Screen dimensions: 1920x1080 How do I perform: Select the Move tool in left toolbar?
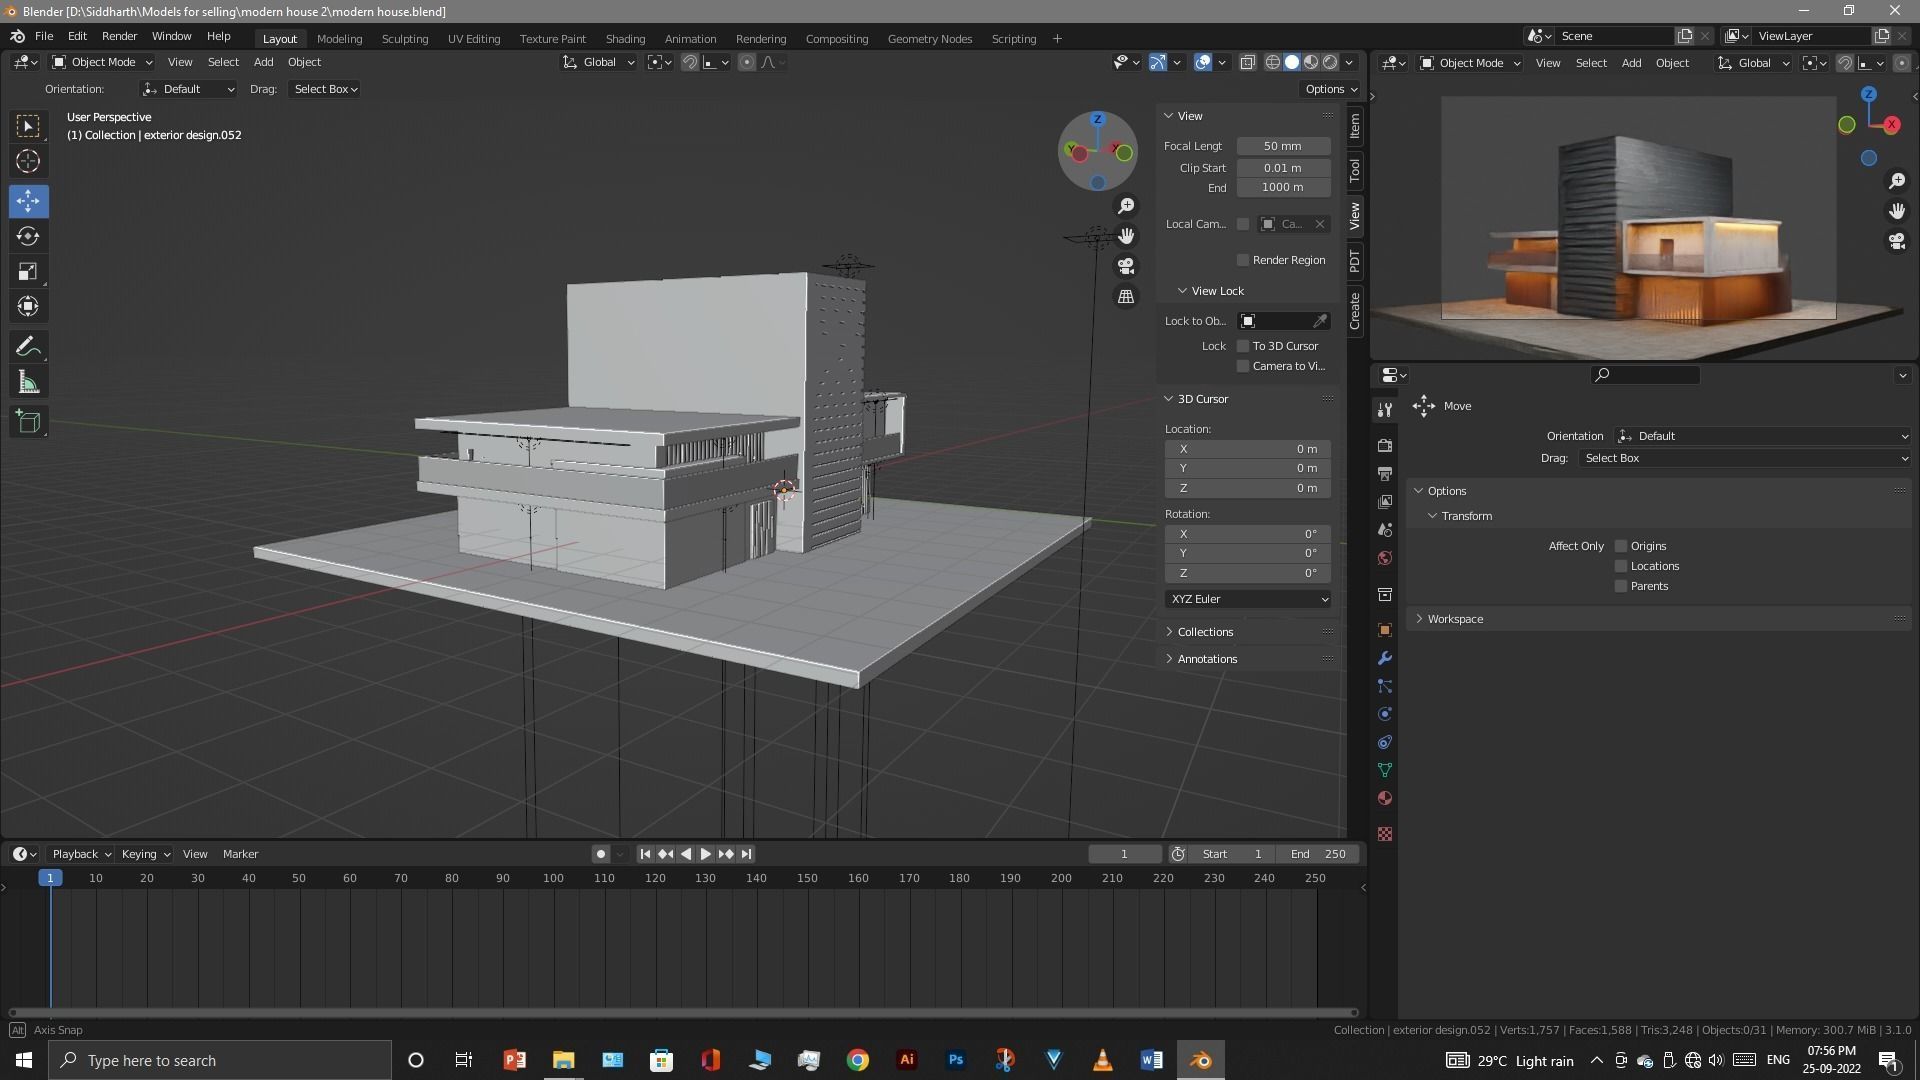tap(28, 201)
